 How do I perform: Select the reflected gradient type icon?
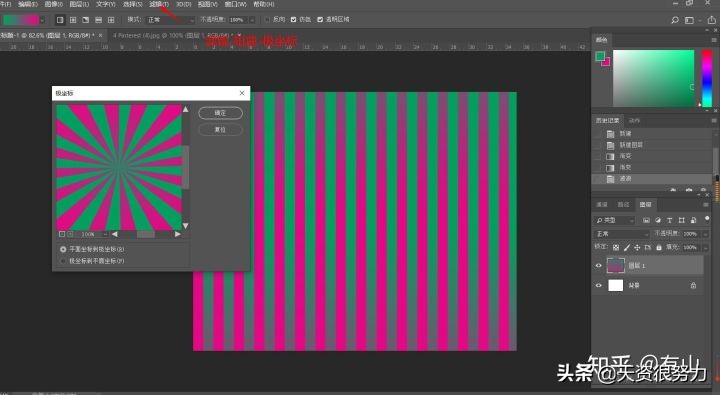pos(98,20)
